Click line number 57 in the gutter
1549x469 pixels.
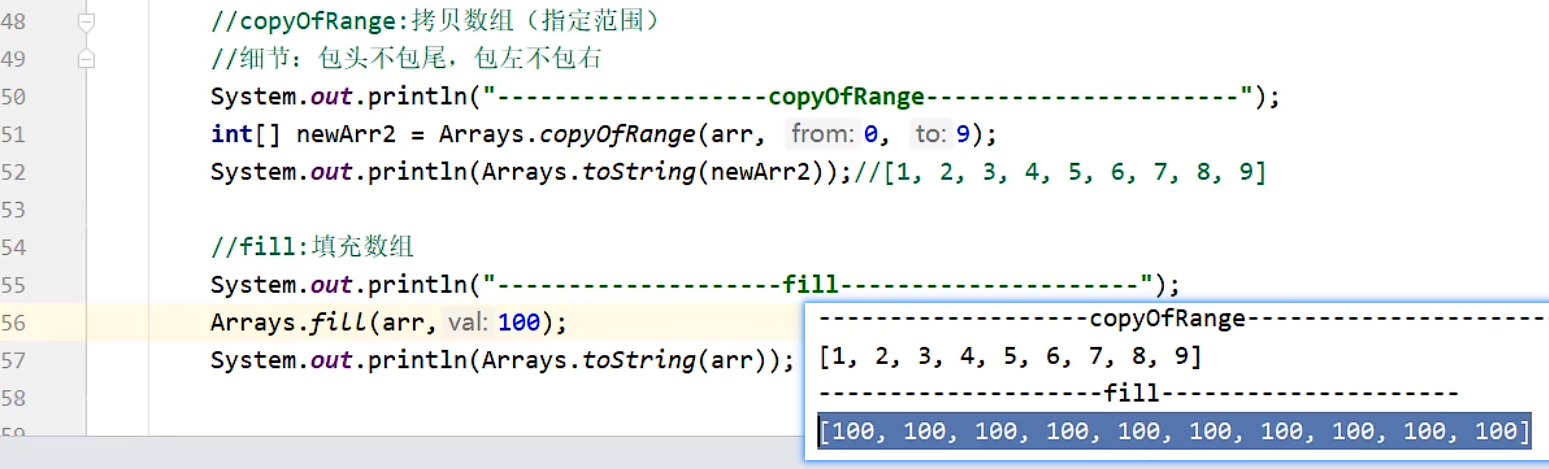14,360
